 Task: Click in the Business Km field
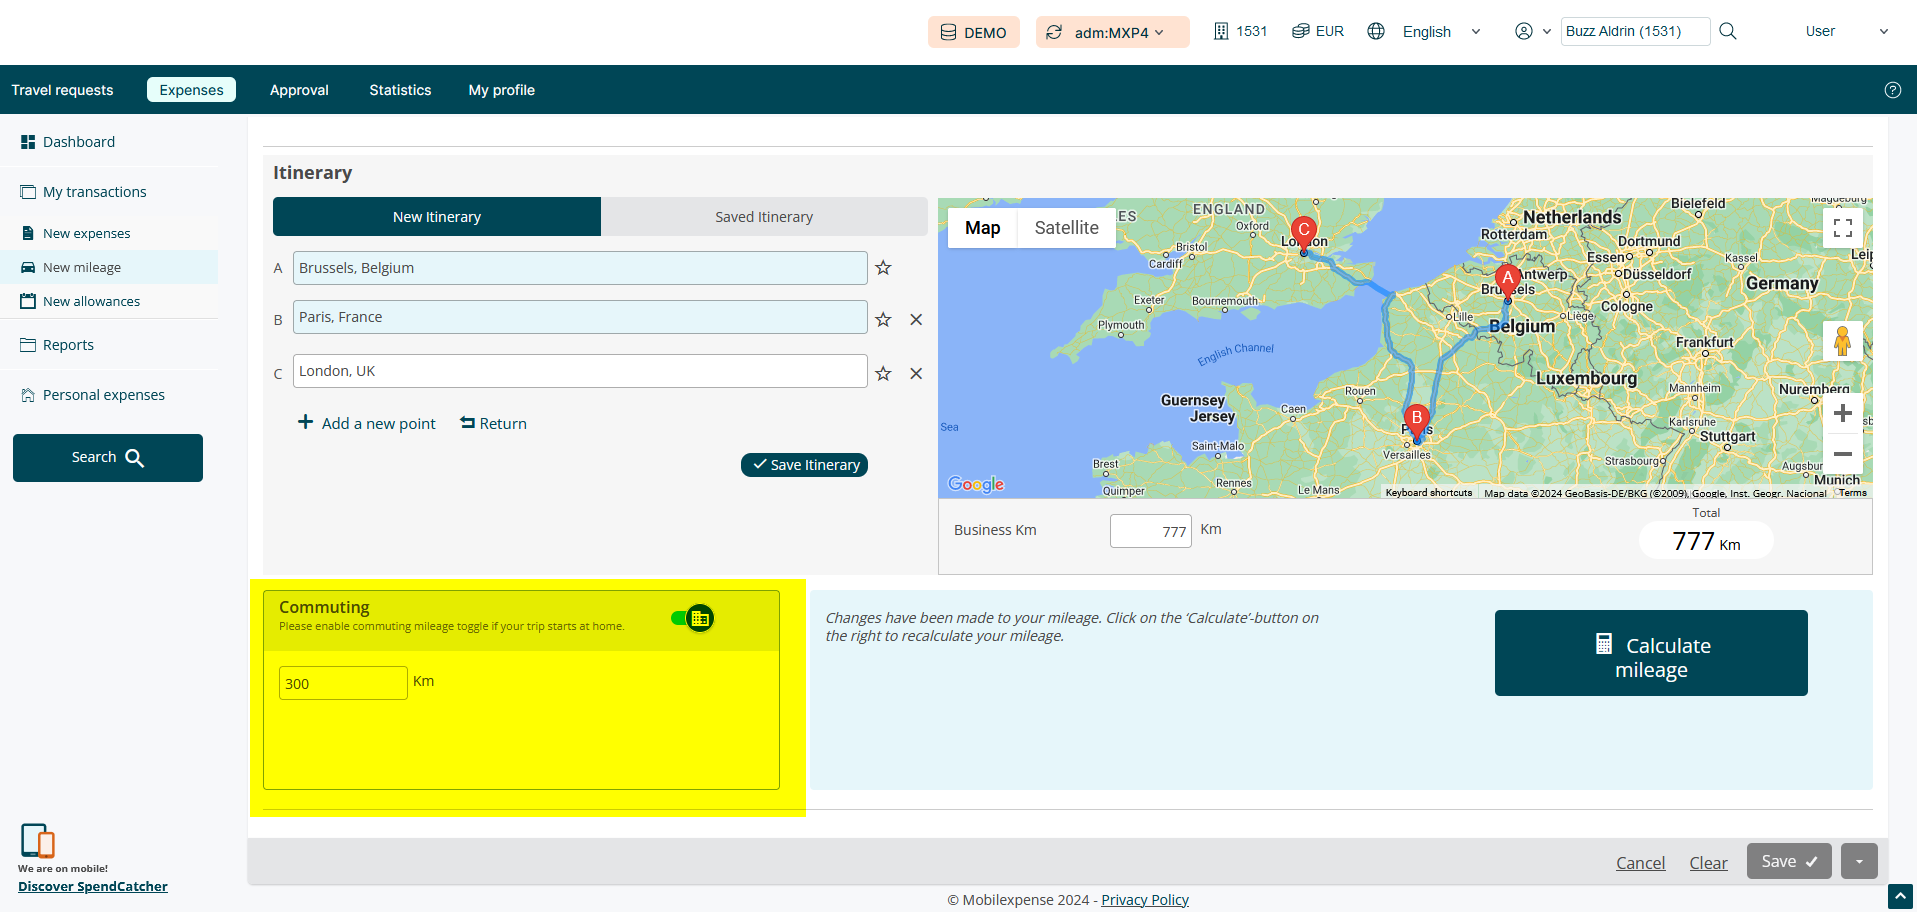pyautogui.click(x=1150, y=531)
